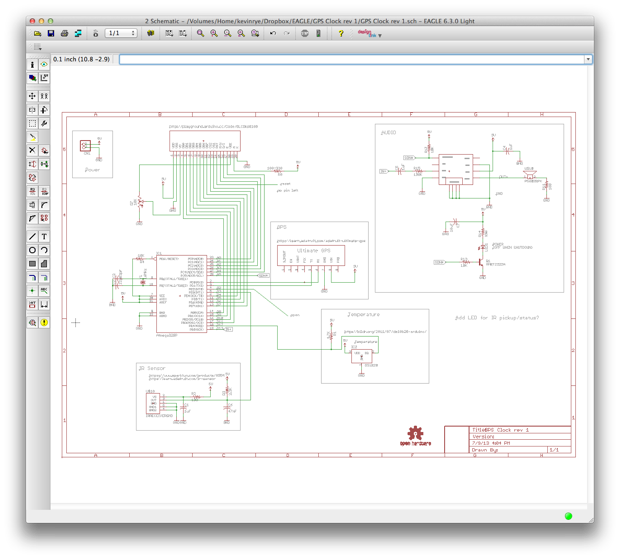Select the Change wrench tool
620x559 pixels.
[44, 123]
